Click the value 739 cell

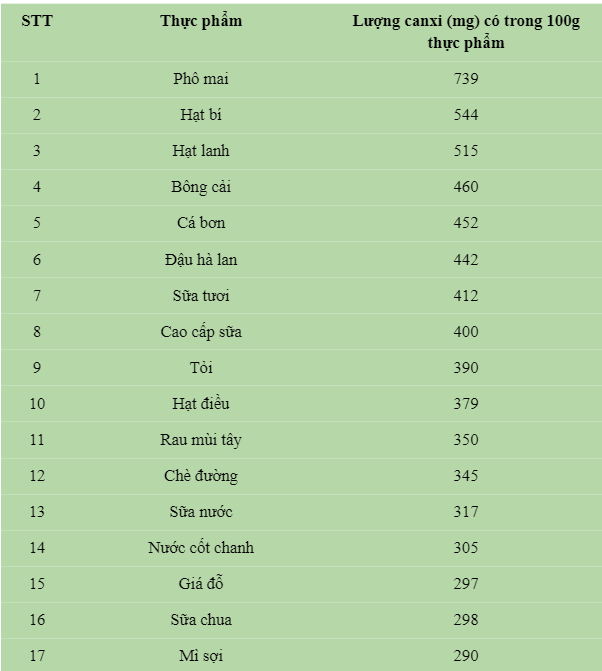pyautogui.click(x=465, y=79)
